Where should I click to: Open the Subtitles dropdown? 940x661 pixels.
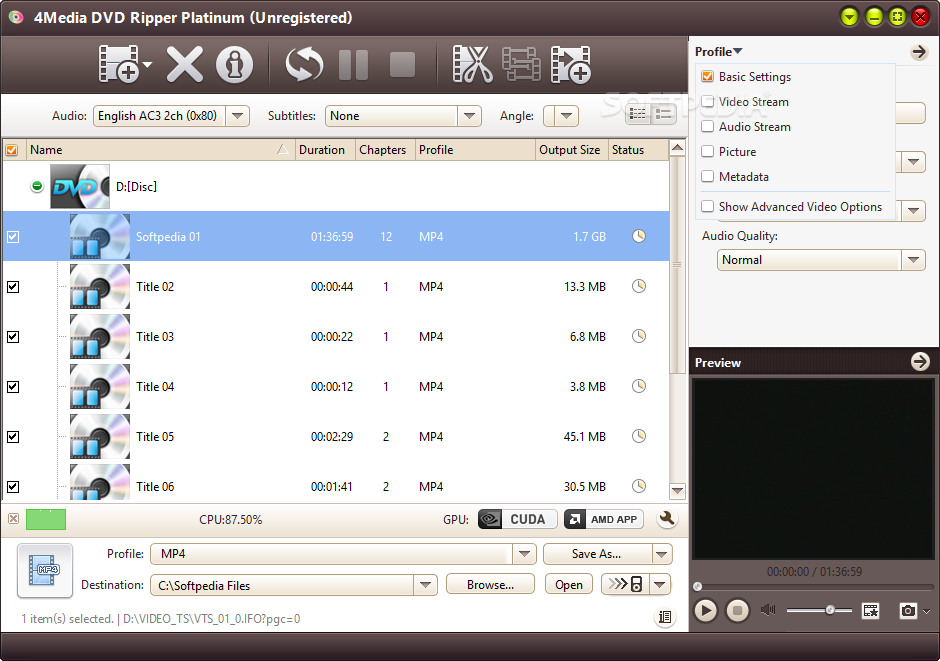469,116
